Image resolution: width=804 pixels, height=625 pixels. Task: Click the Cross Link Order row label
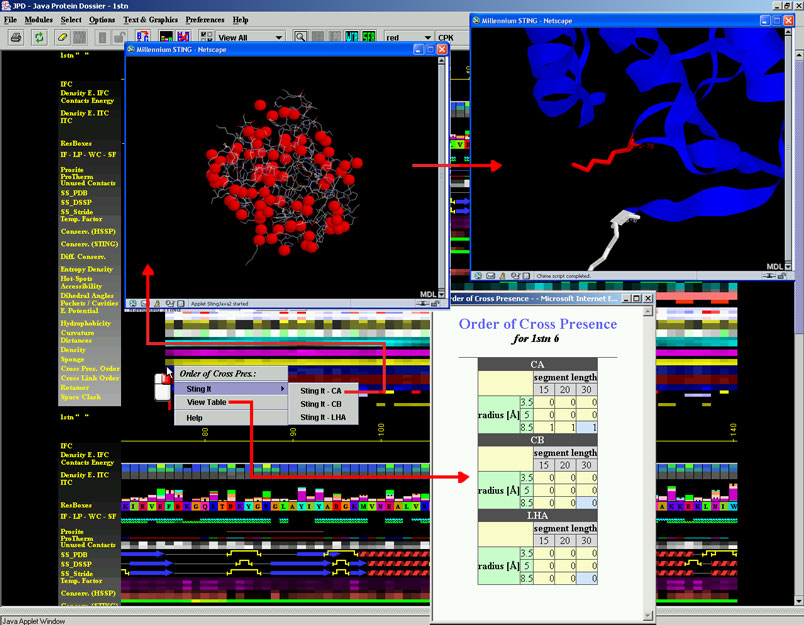[x=90, y=378]
